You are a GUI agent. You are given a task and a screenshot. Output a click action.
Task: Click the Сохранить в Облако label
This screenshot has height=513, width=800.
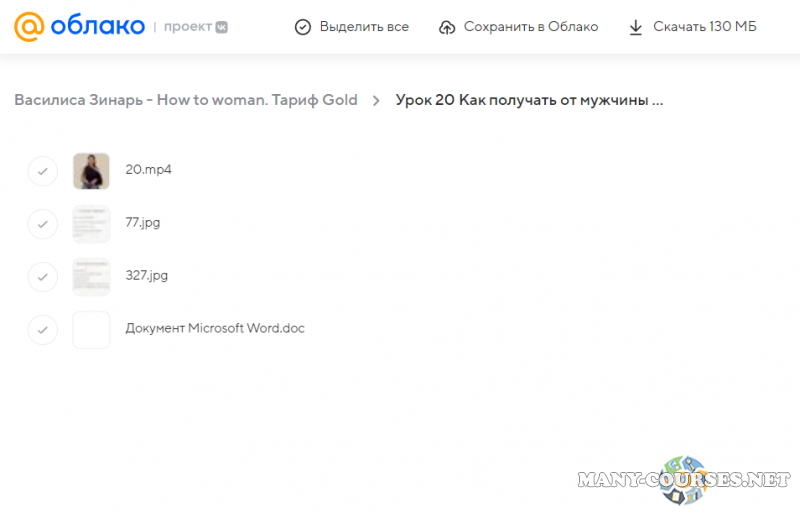531,27
